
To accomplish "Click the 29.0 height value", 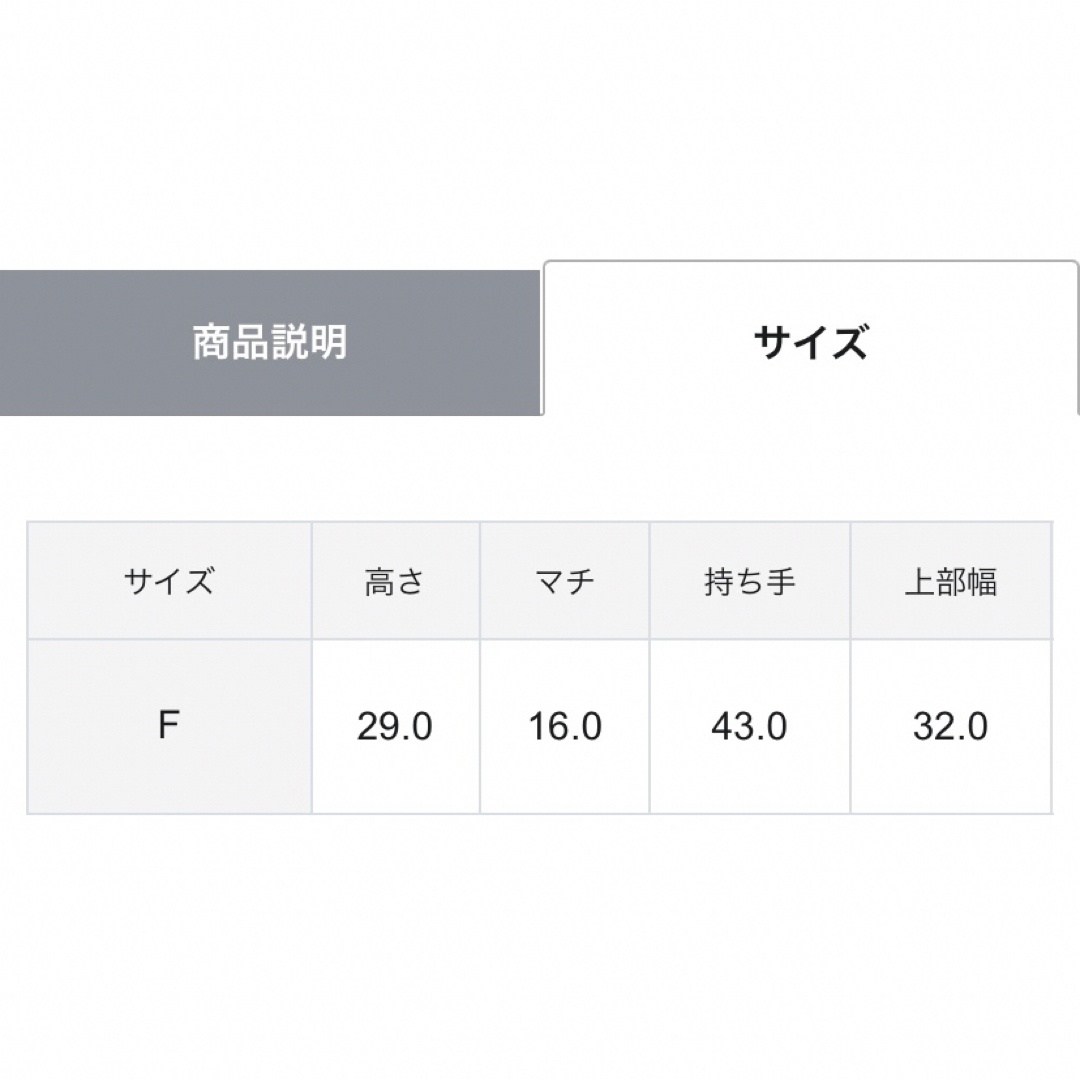I will [x=395, y=727].
